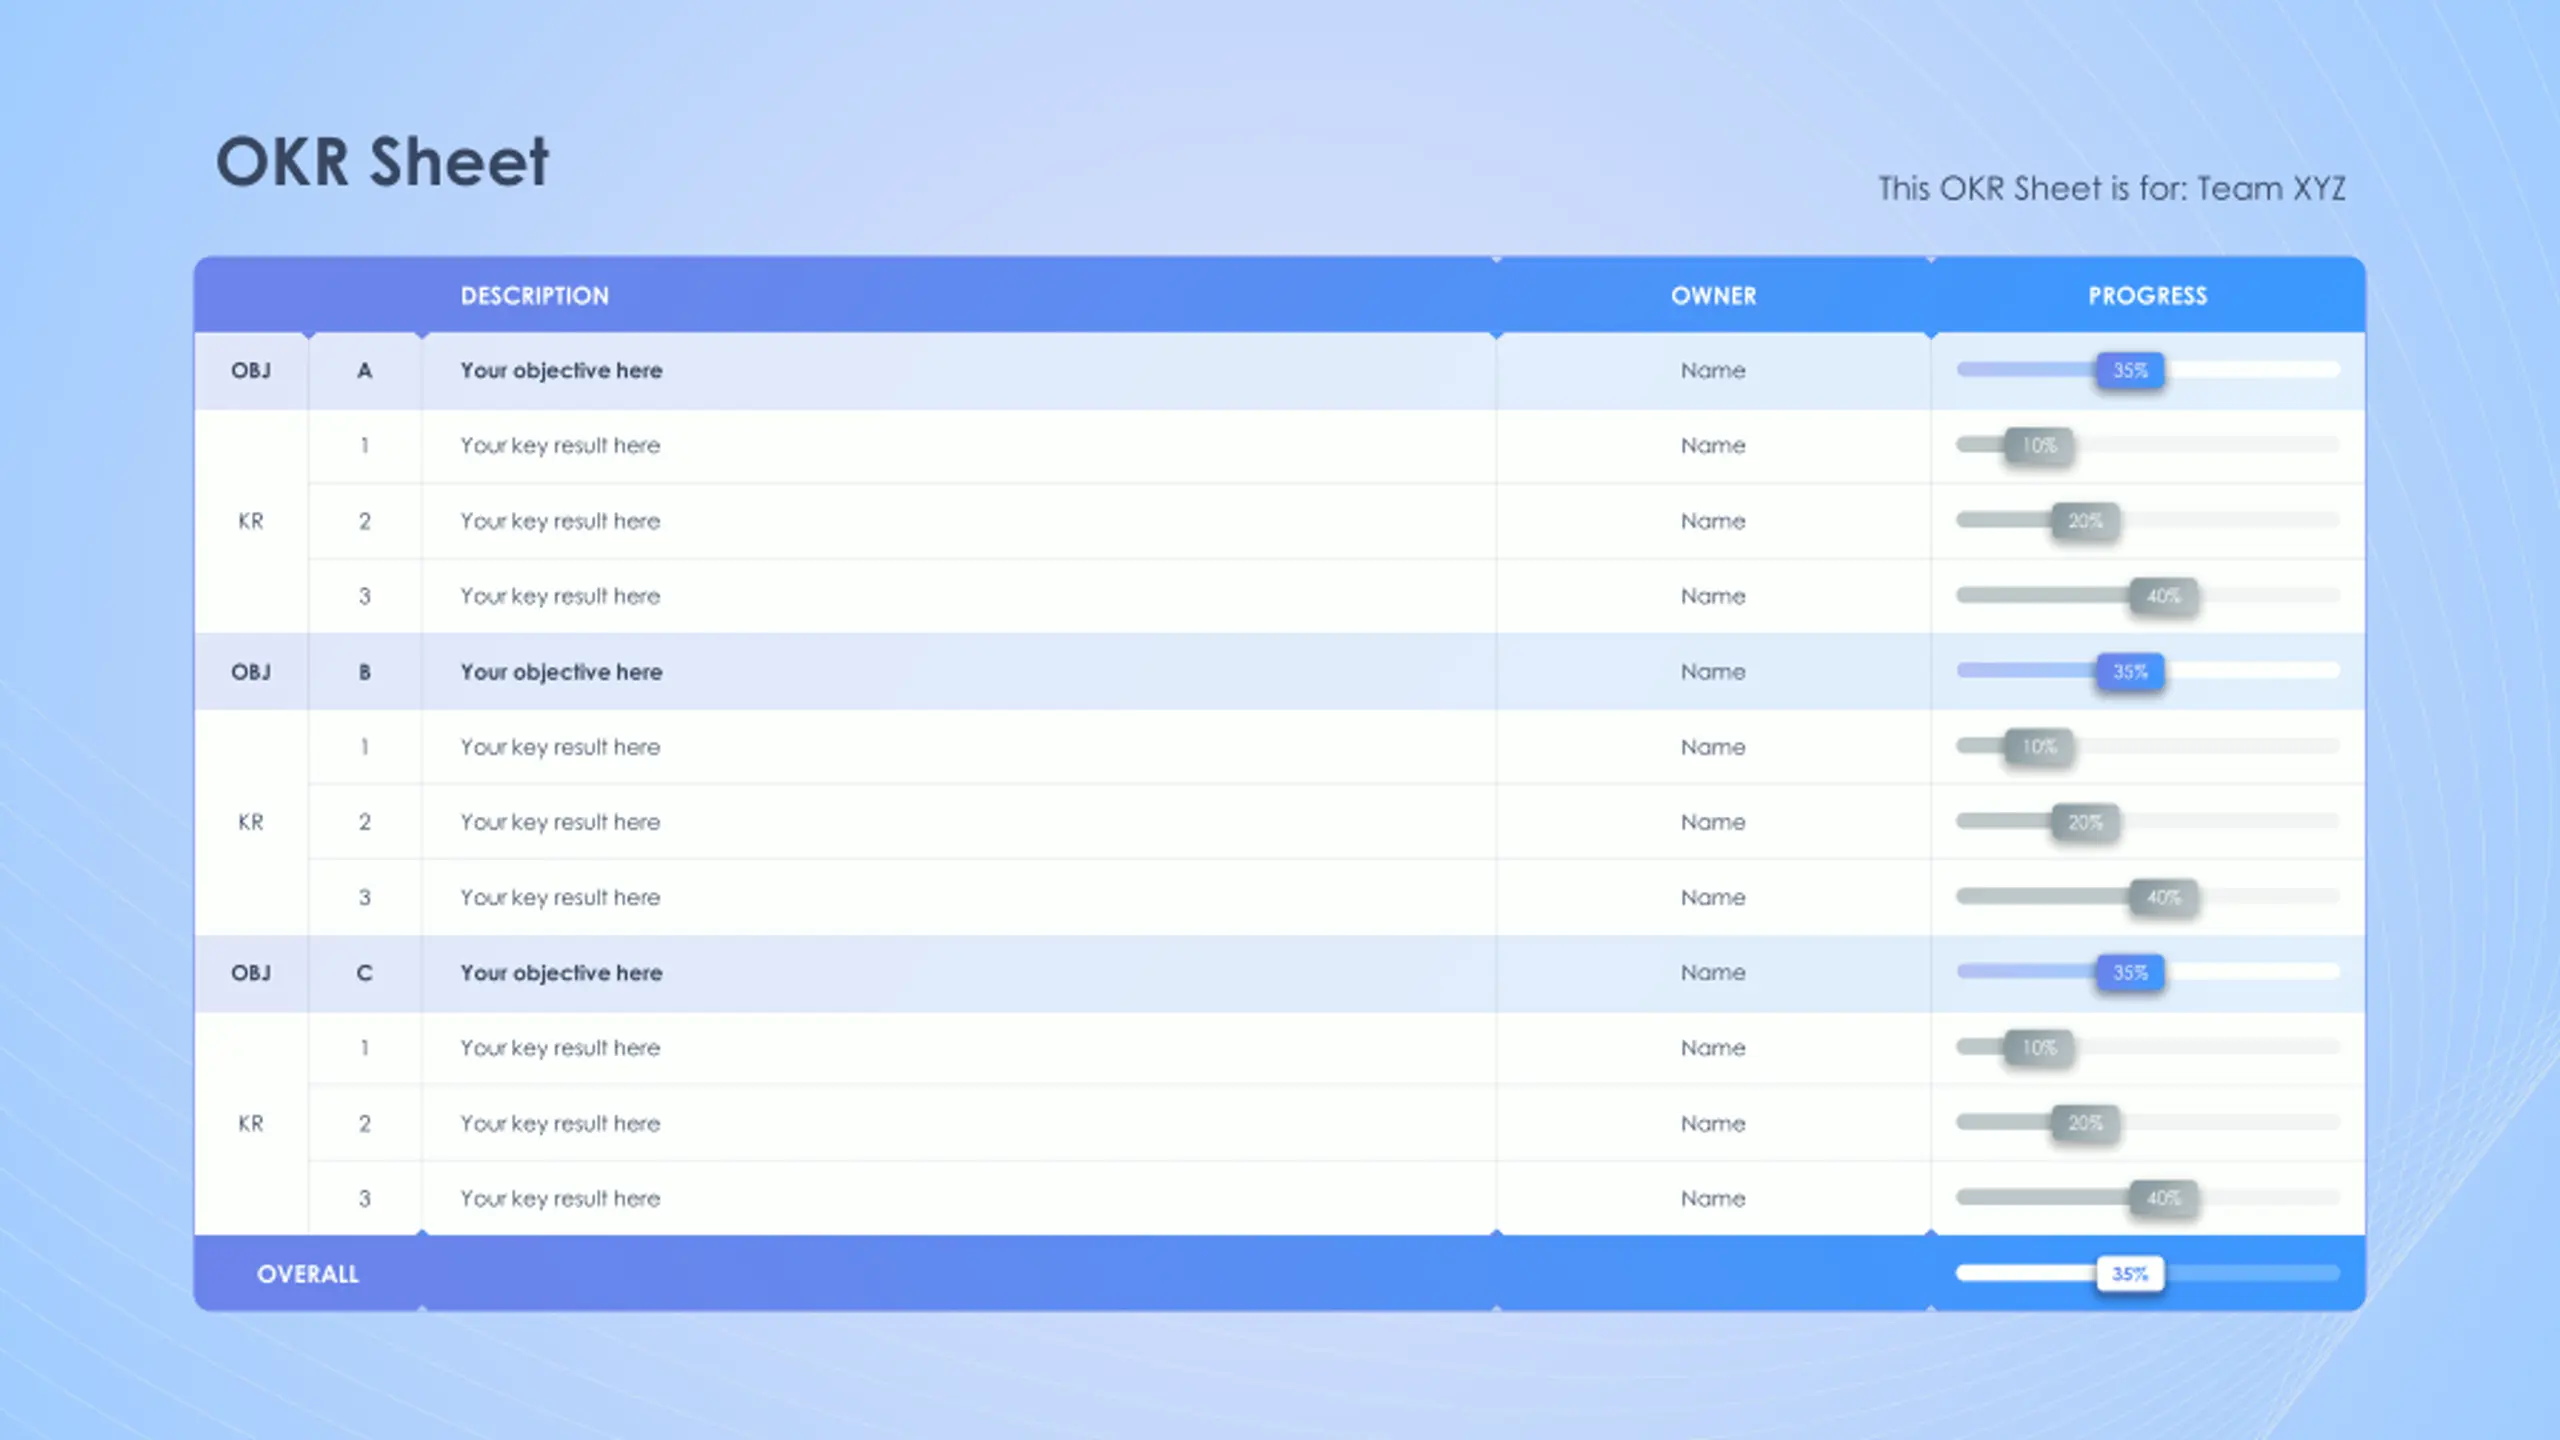Select 'This OKR Sheet is for: Team XYZ' text
Screen dimensions: 2560x1440
2111,188
